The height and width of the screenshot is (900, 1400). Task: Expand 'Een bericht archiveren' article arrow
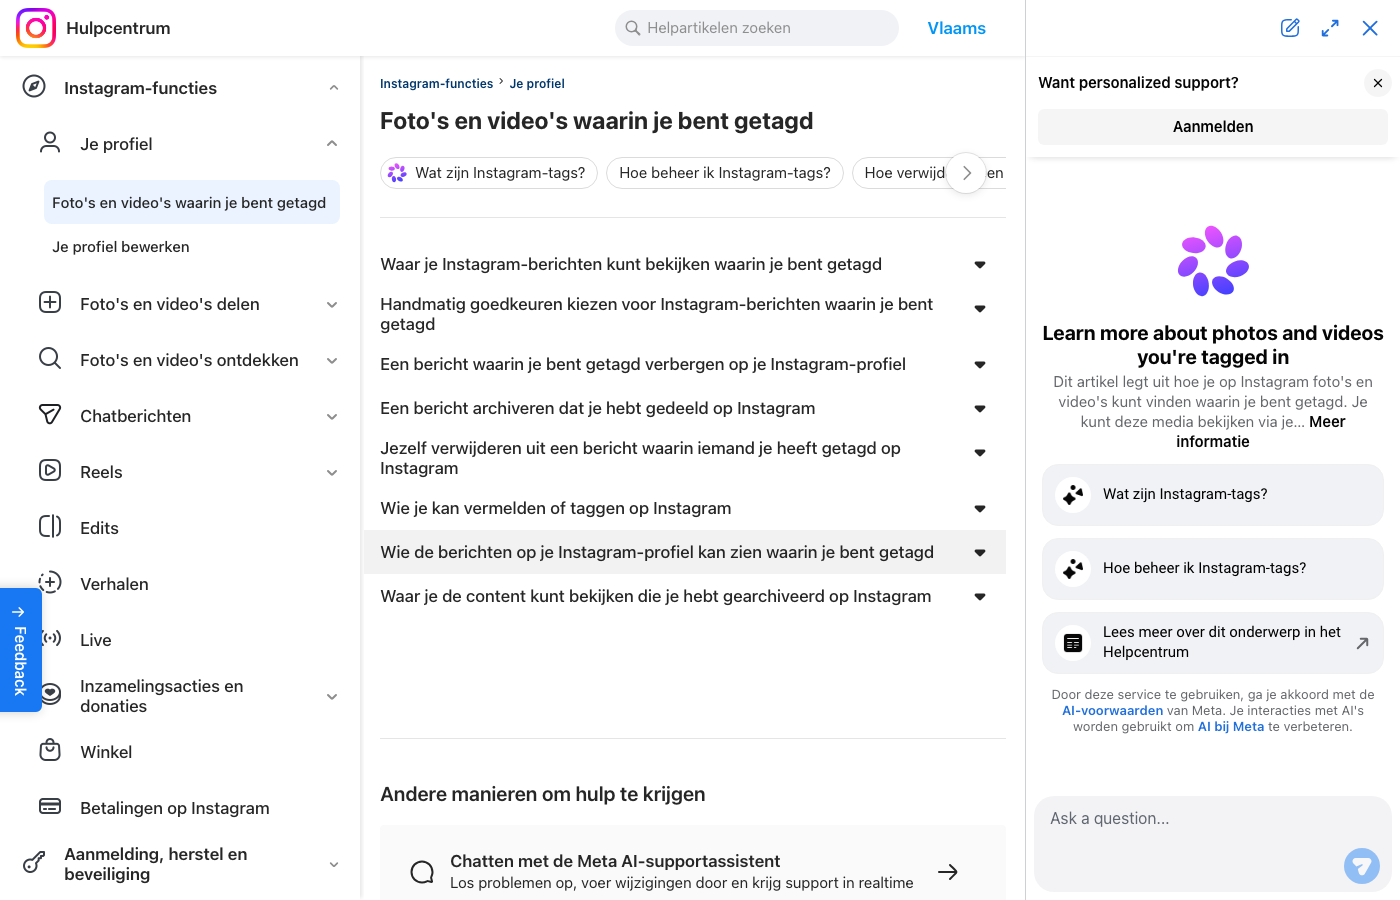(980, 409)
